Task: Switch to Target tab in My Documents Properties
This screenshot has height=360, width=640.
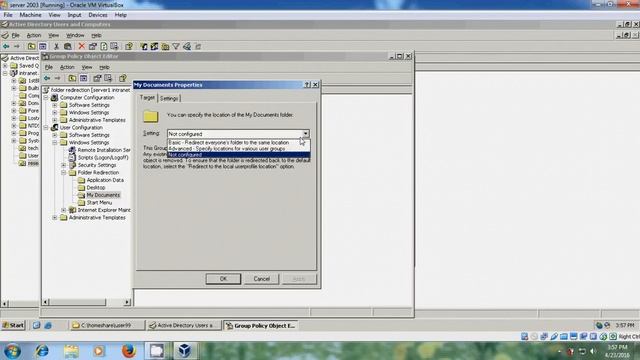Action: pyautogui.click(x=147, y=98)
